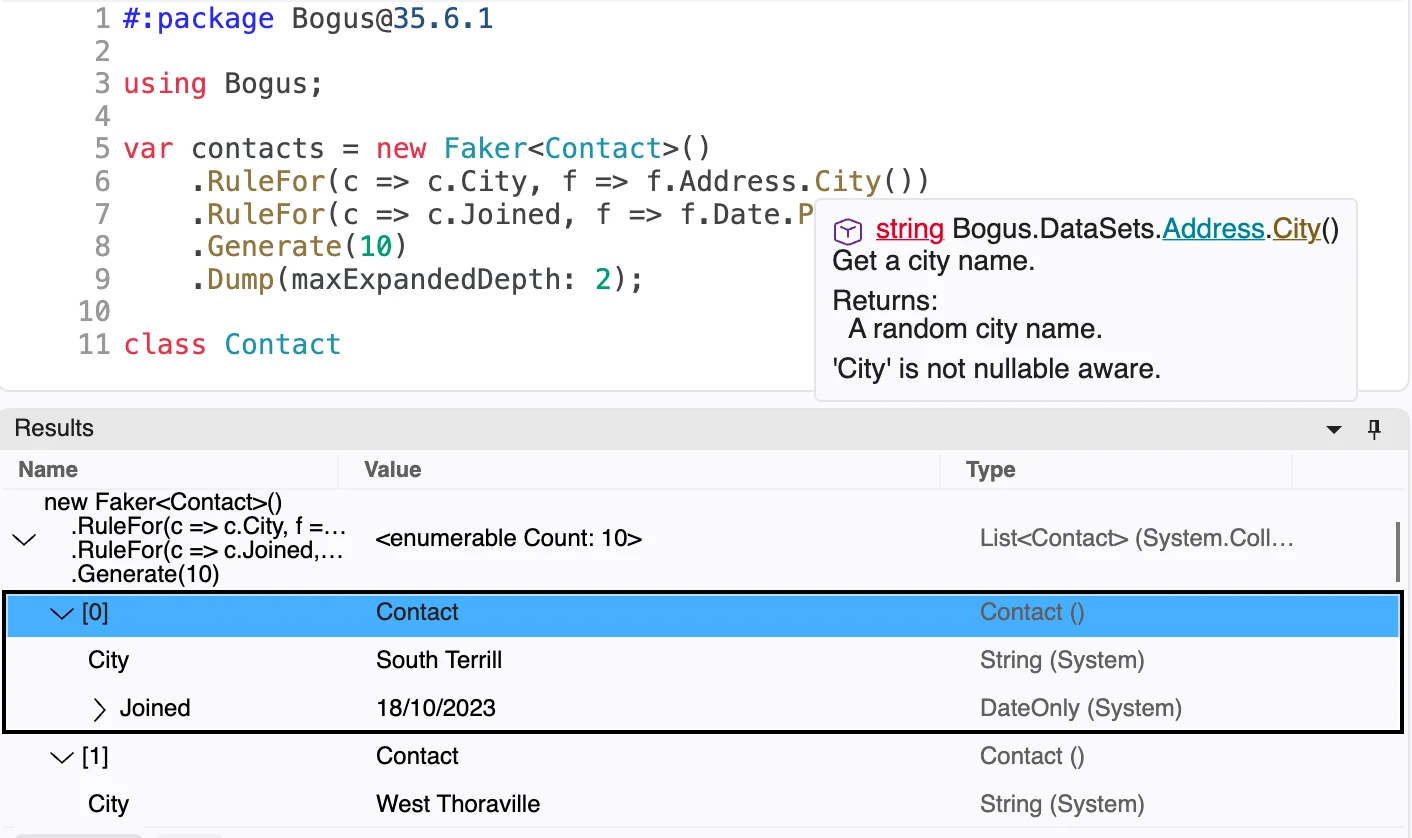Screen dimensions: 1412x838
Task: Click the 'using Bogus;' code line
Action: 223,84
